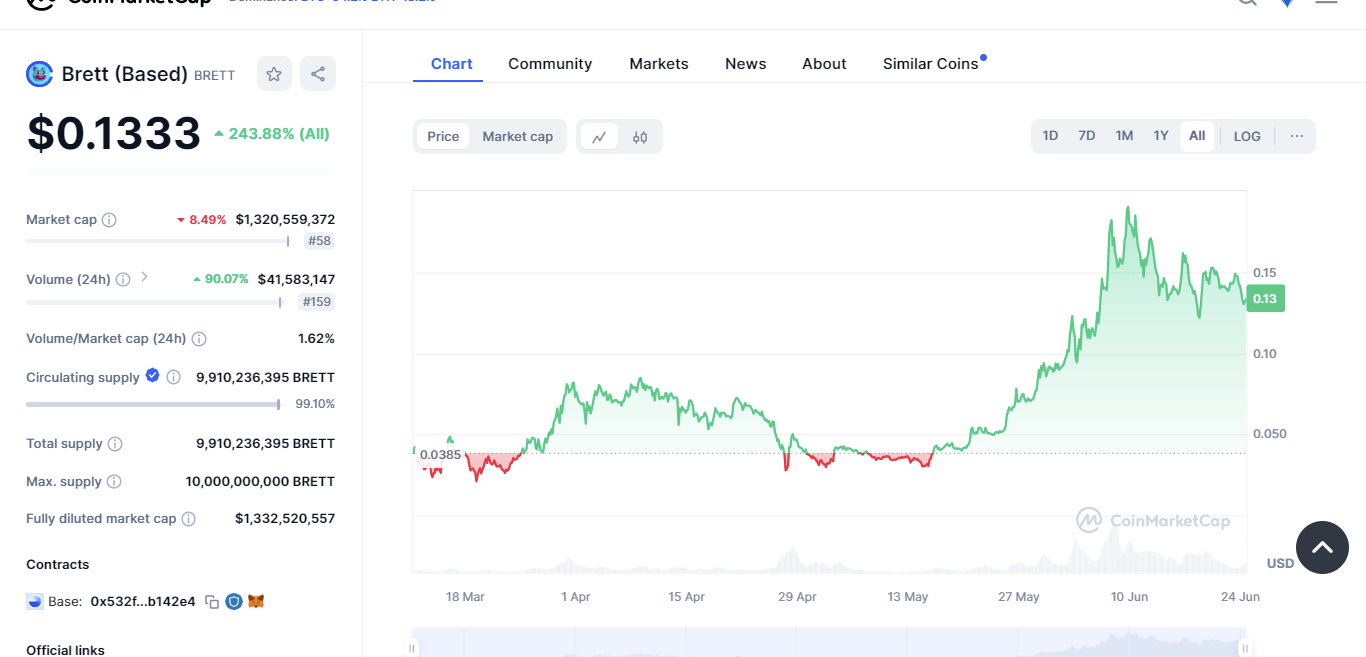Add Brett to watchlist with star icon
The image size is (1366, 657).
click(274, 74)
